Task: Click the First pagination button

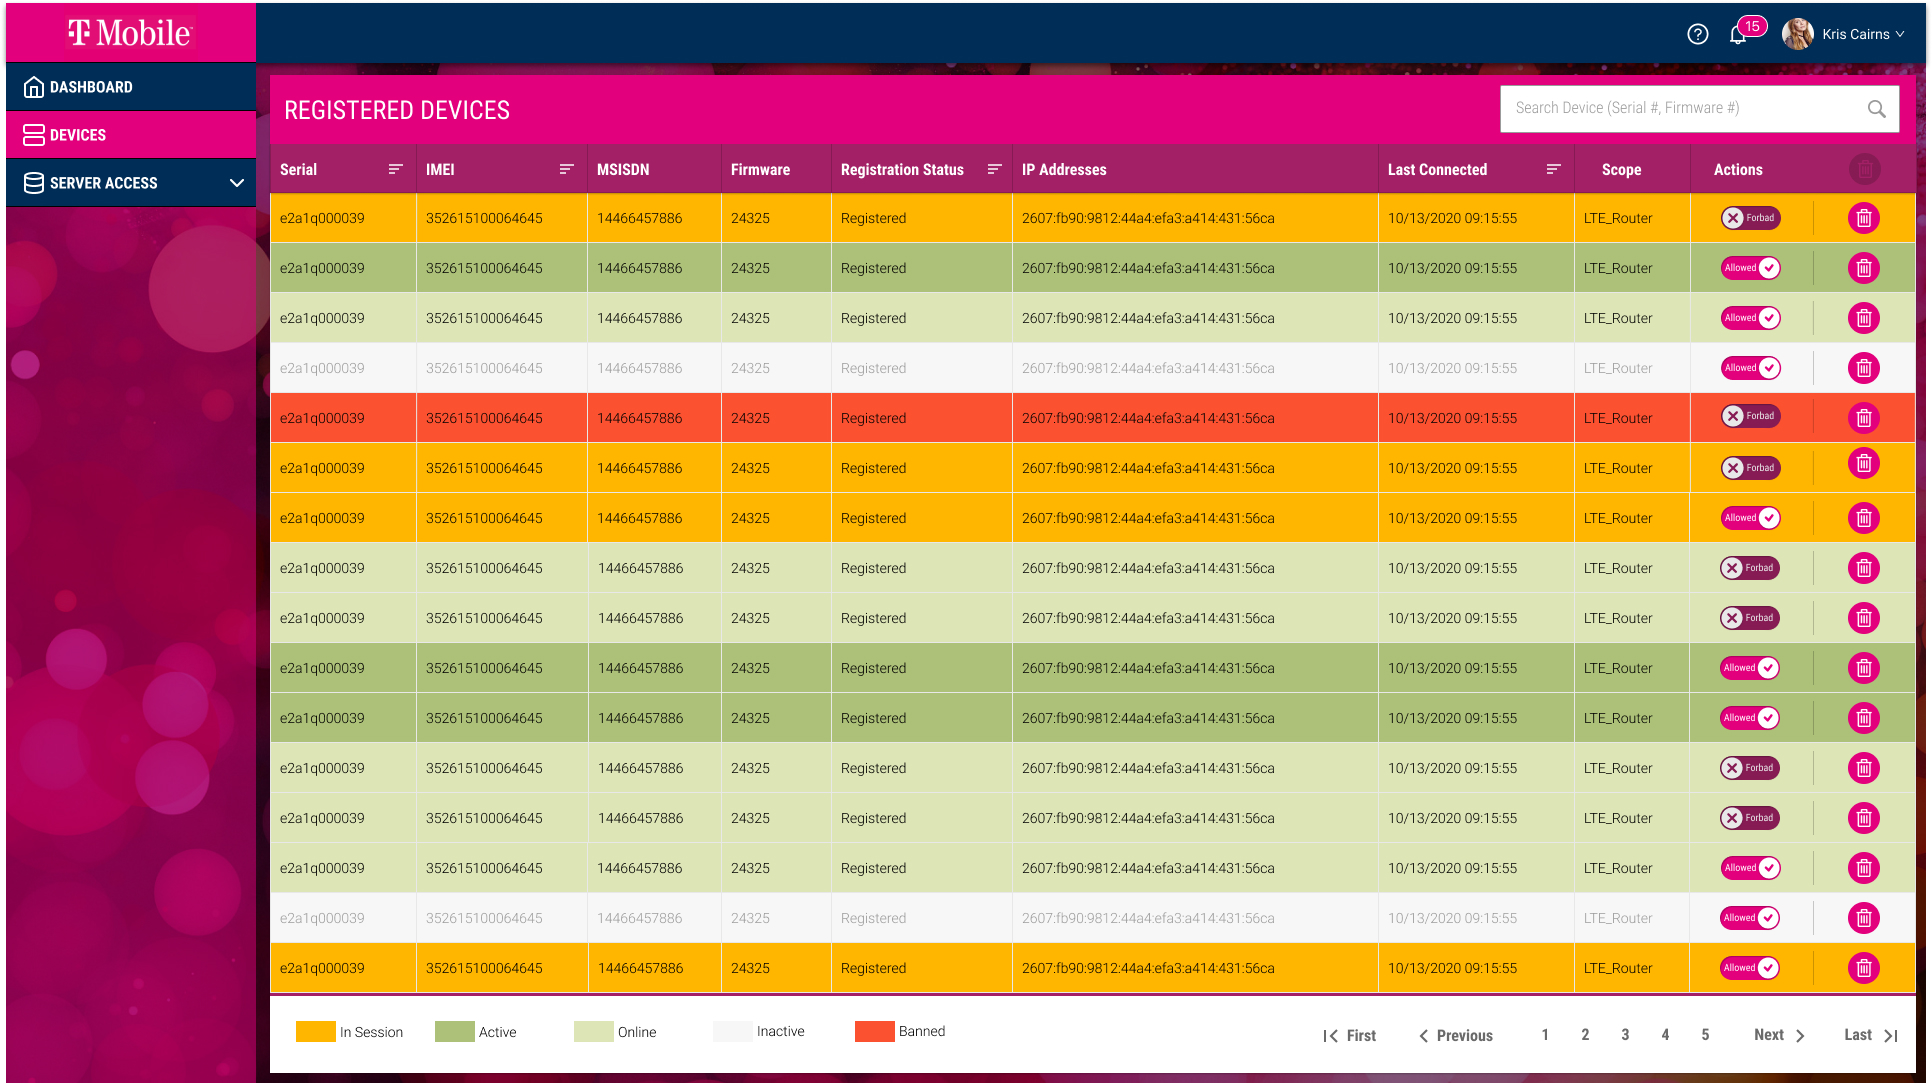Action: 1349,1036
